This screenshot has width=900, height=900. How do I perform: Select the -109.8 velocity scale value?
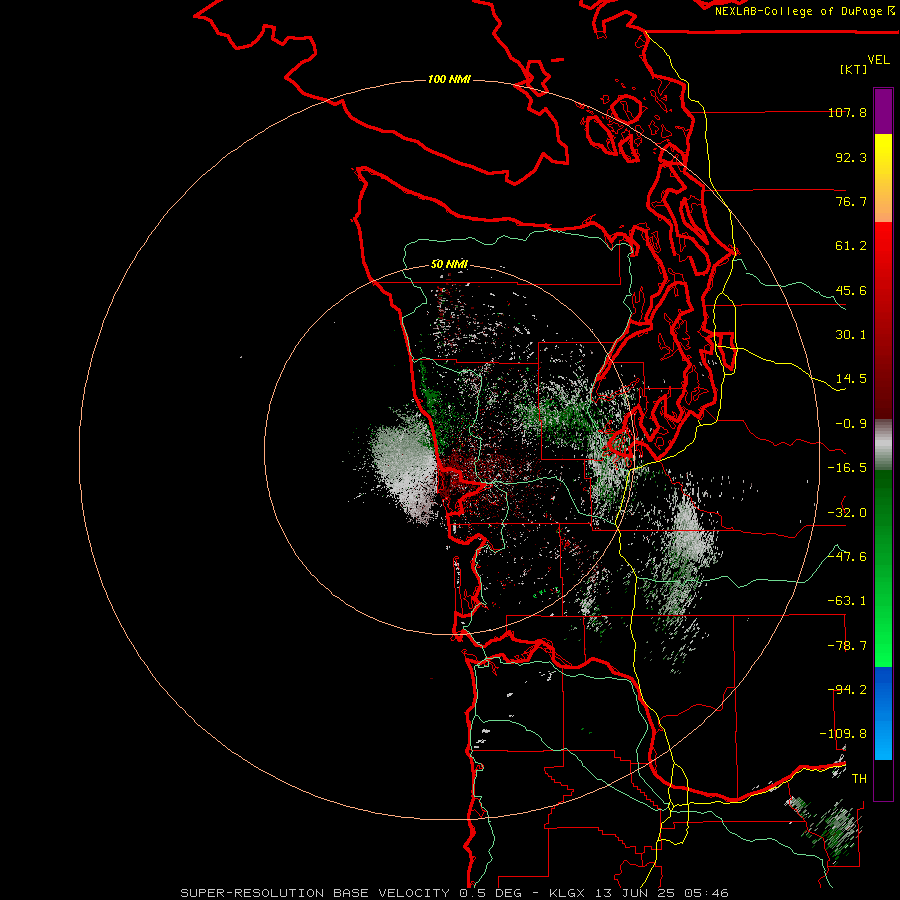pyautogui.click(x=843, y=734)
